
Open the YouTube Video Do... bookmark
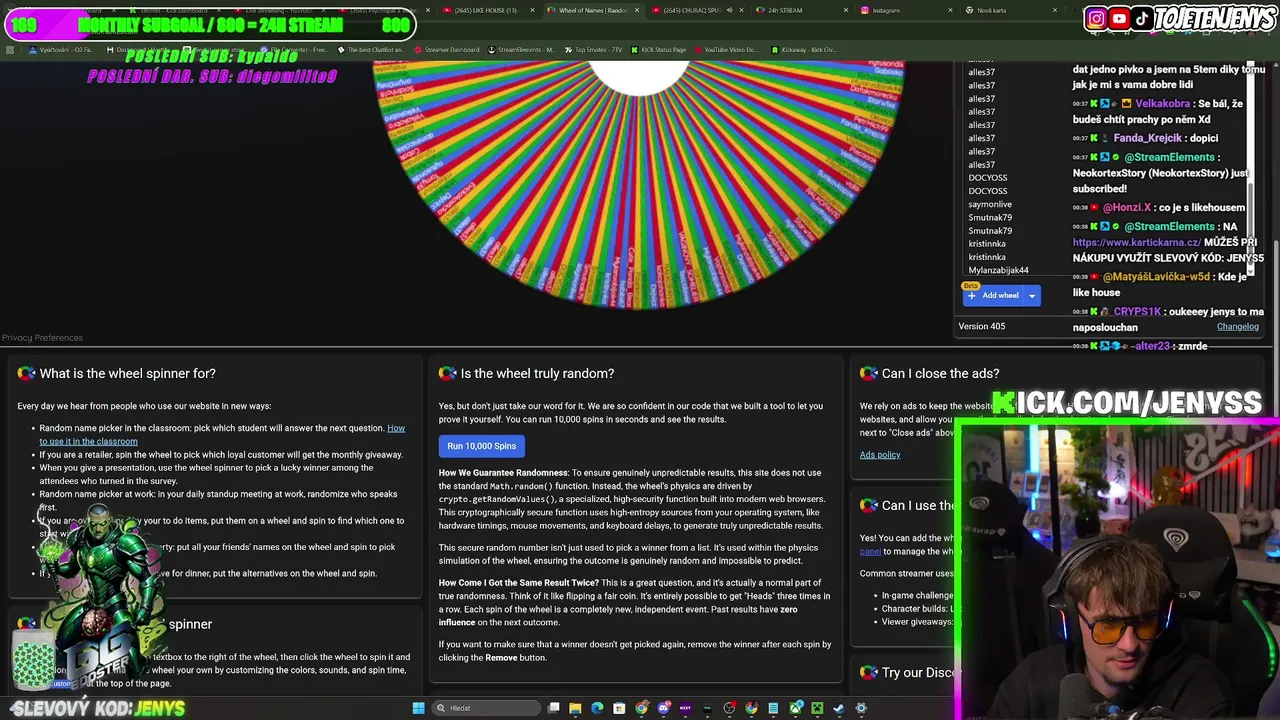(725, 49)
